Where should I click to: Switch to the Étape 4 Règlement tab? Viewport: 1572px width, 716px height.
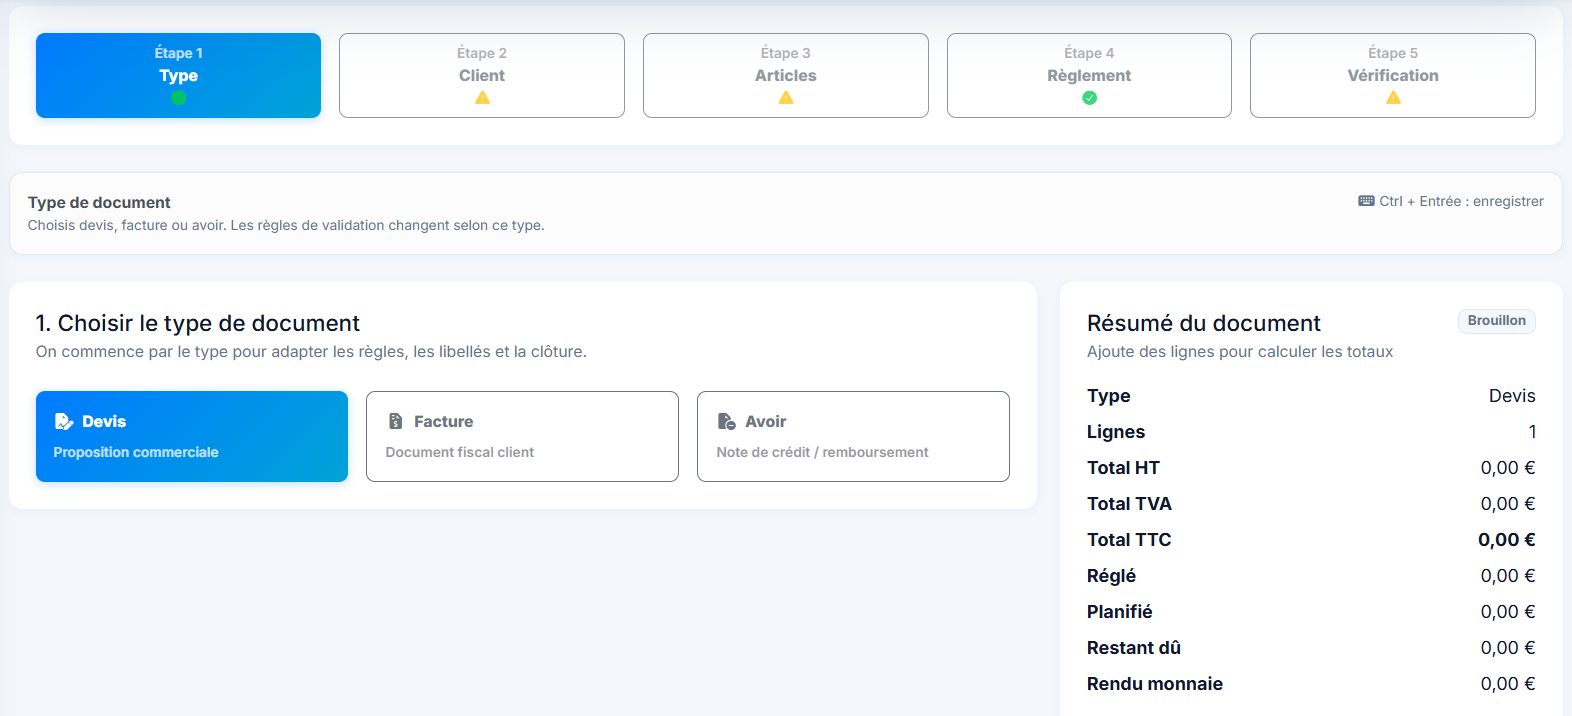pyautogui.click(x=1089, y=75)
